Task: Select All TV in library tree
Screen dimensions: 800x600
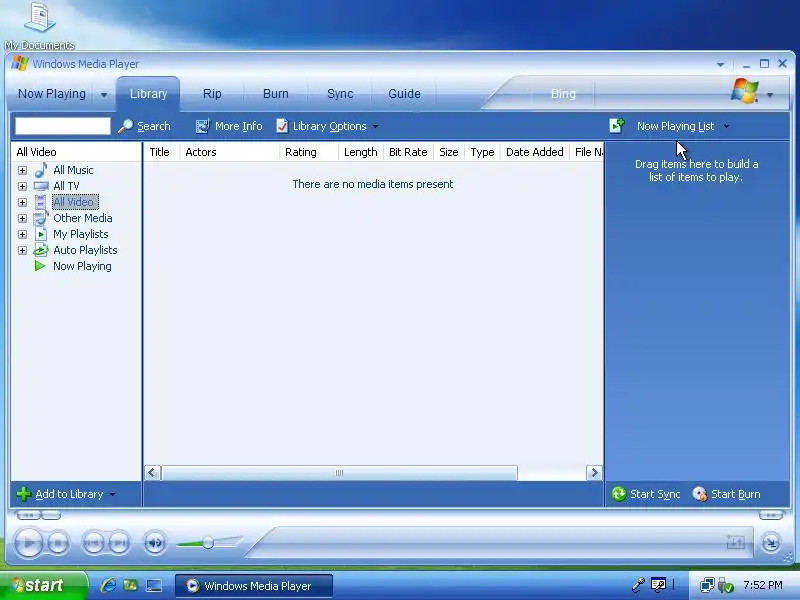Action: click(x=66, y=186)
